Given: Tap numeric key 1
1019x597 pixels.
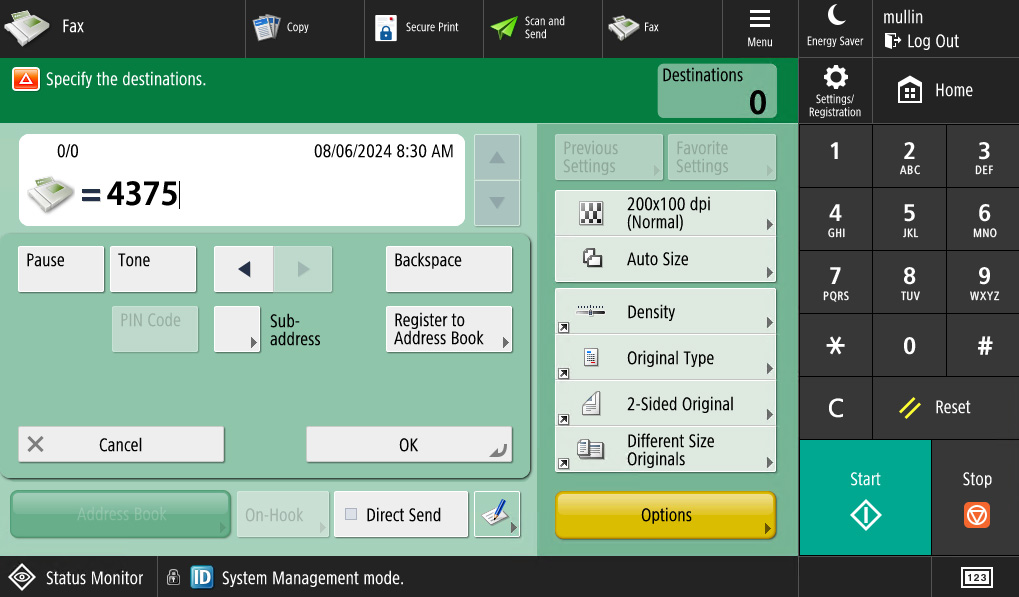Looking at the screenshot, I should (835, 156).
